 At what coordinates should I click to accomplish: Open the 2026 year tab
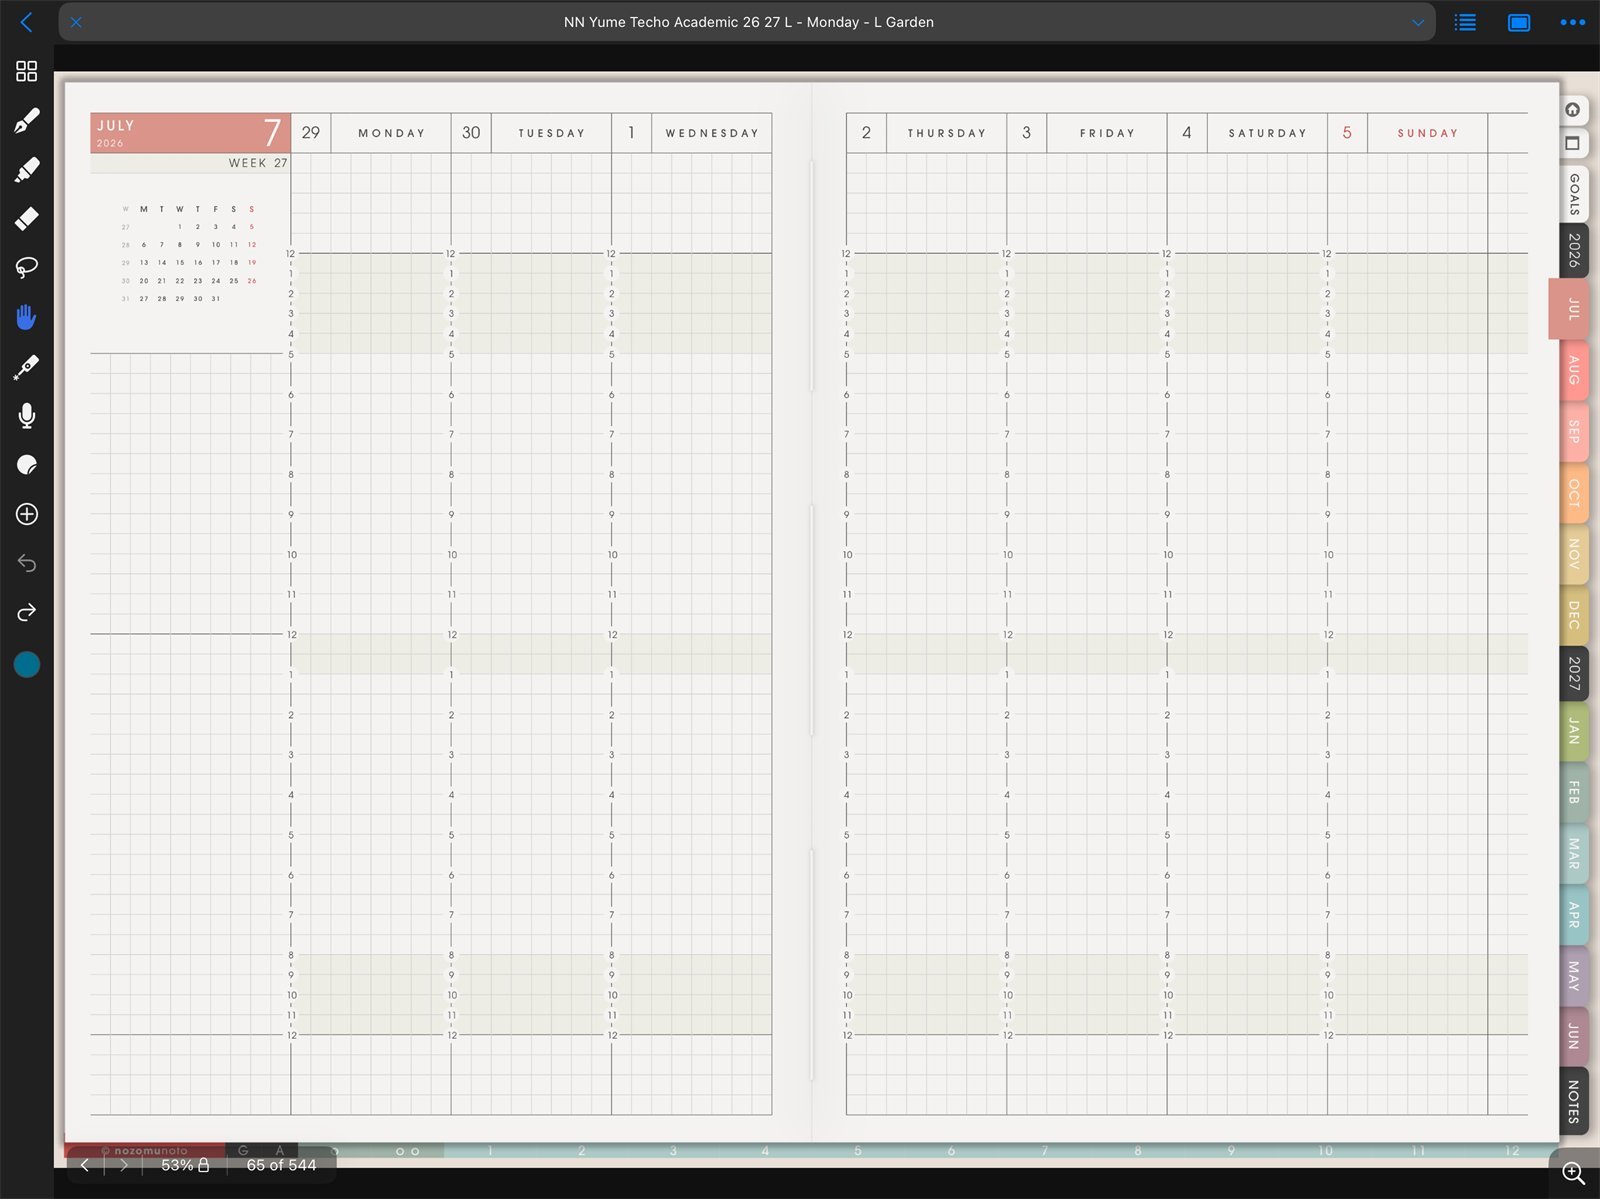[1574, 250]
